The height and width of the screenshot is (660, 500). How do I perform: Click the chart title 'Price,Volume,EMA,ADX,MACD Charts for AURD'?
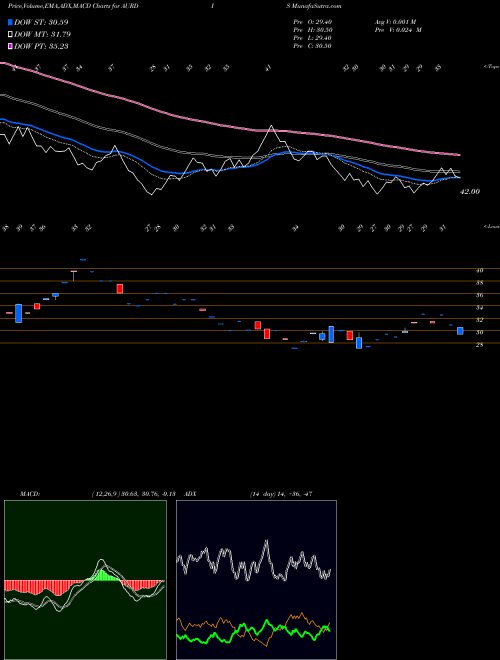coord(73,6)
